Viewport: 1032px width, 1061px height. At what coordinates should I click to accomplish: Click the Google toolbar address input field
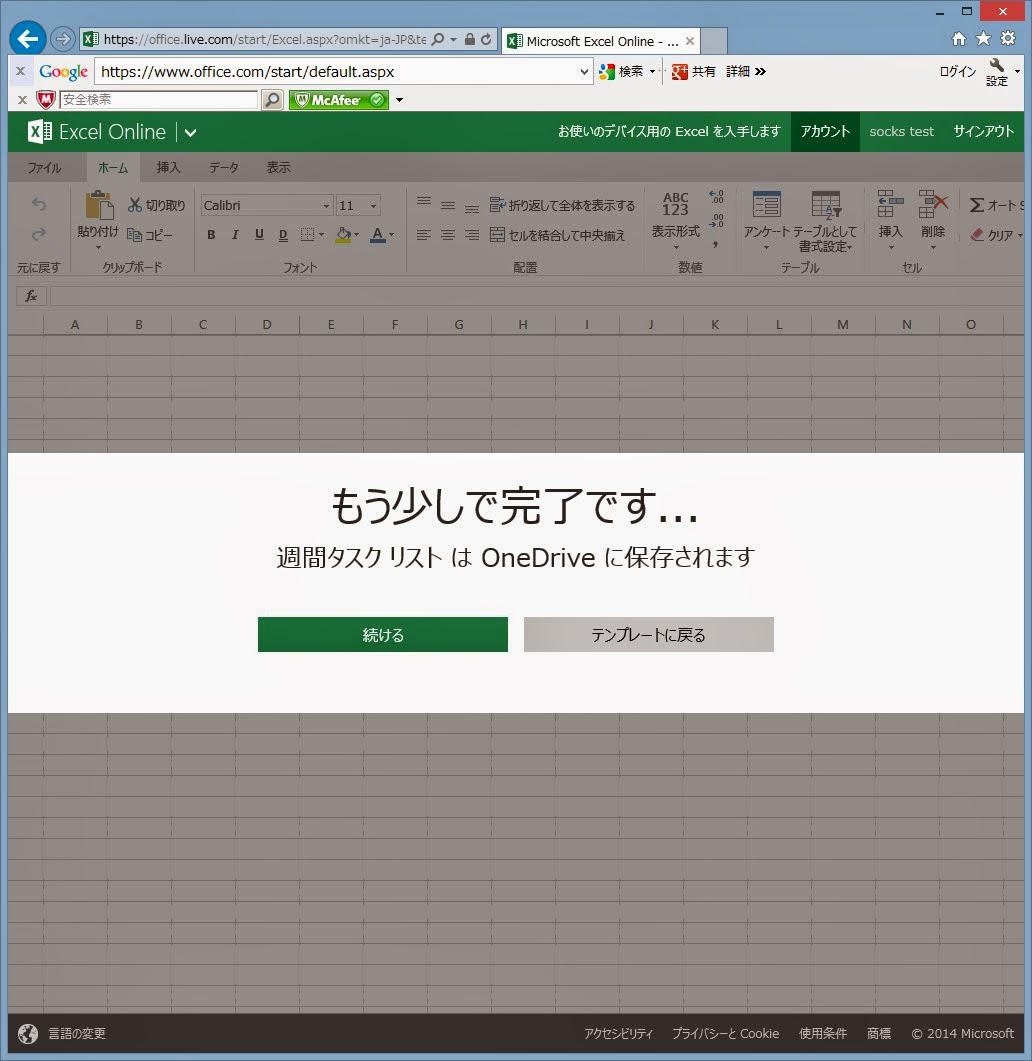click(x=336, y=72)
